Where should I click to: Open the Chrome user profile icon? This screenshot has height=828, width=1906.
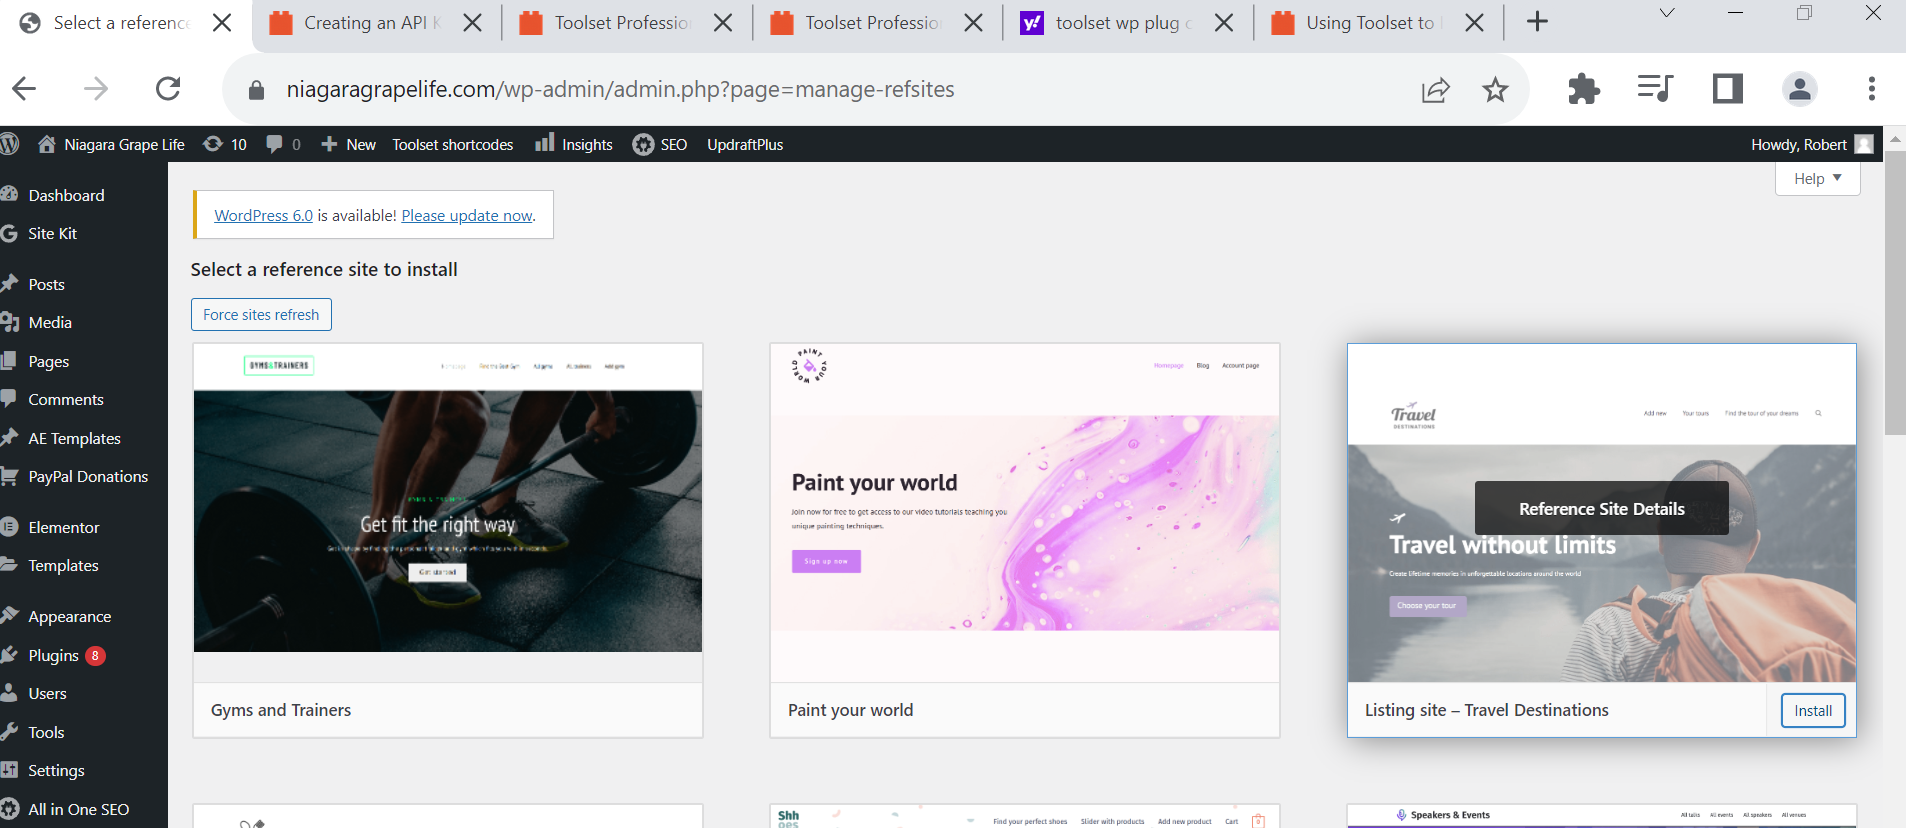click(x=1799, y=89)
